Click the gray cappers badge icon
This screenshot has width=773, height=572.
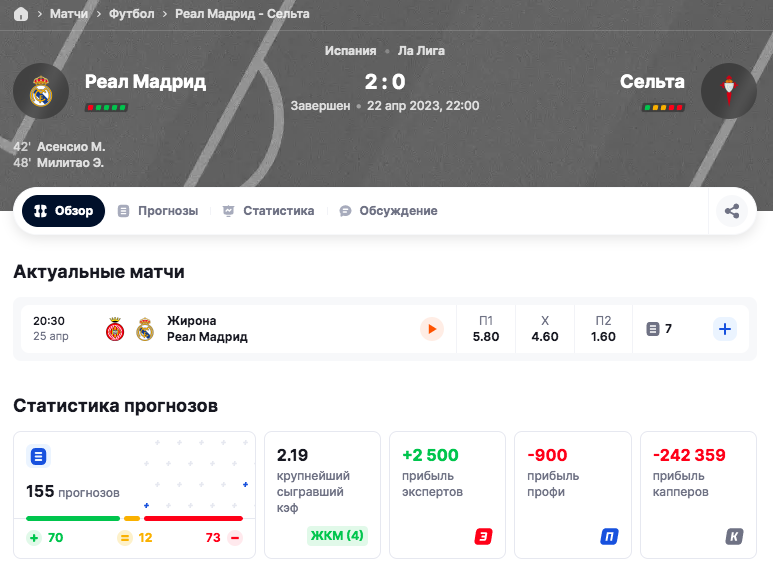pyautogui.click(x=735, y=537)
